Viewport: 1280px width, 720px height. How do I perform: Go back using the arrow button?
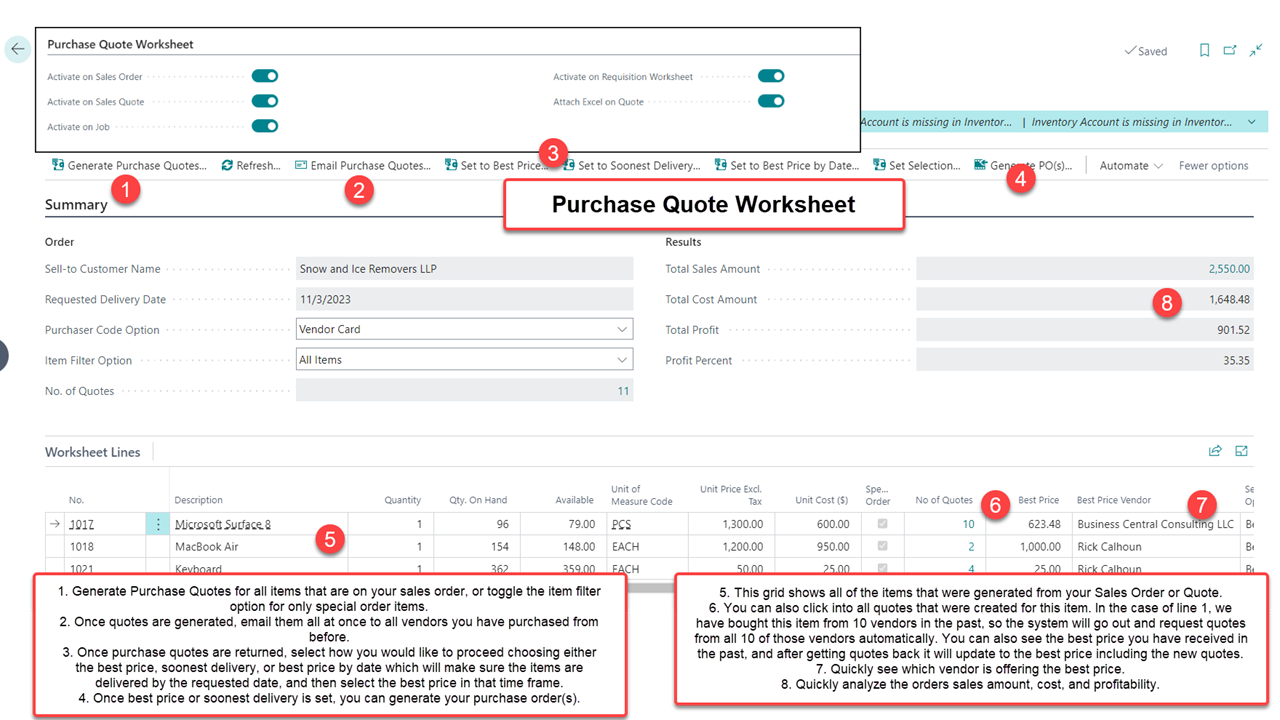click(x=18, y=49)
